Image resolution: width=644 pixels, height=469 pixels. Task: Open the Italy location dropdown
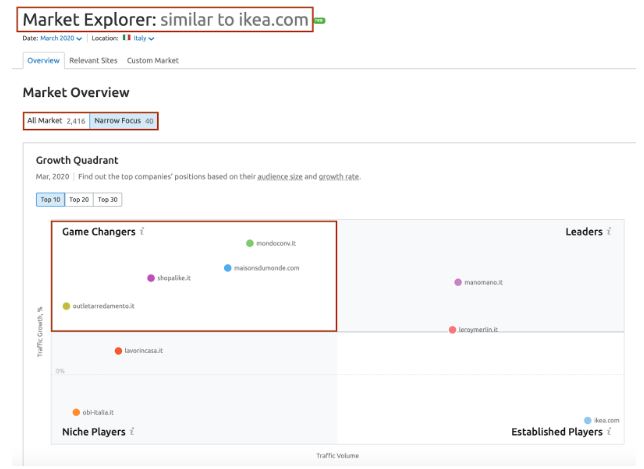[143, 38]
